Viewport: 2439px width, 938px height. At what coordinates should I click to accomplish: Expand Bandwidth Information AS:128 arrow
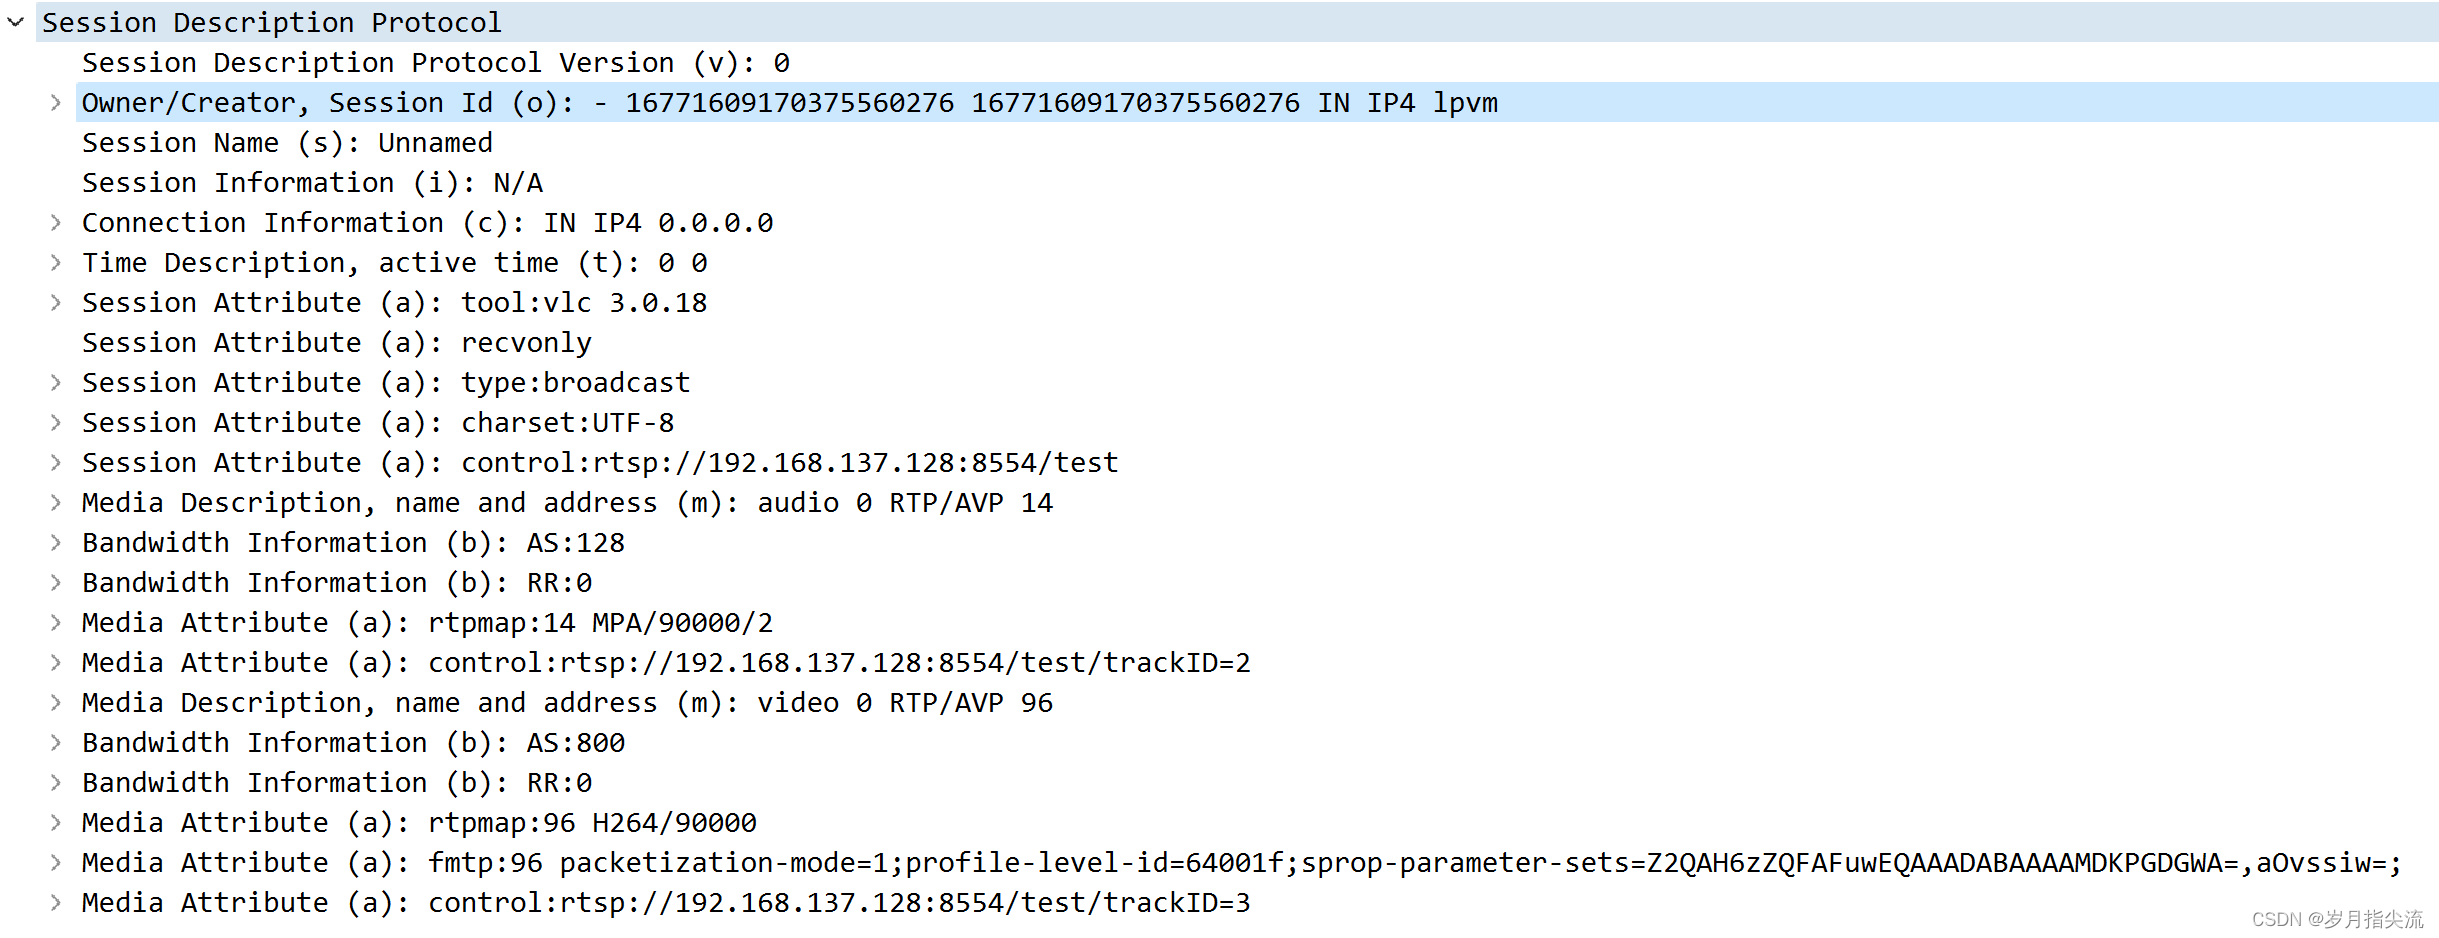(x=56, y=542)
